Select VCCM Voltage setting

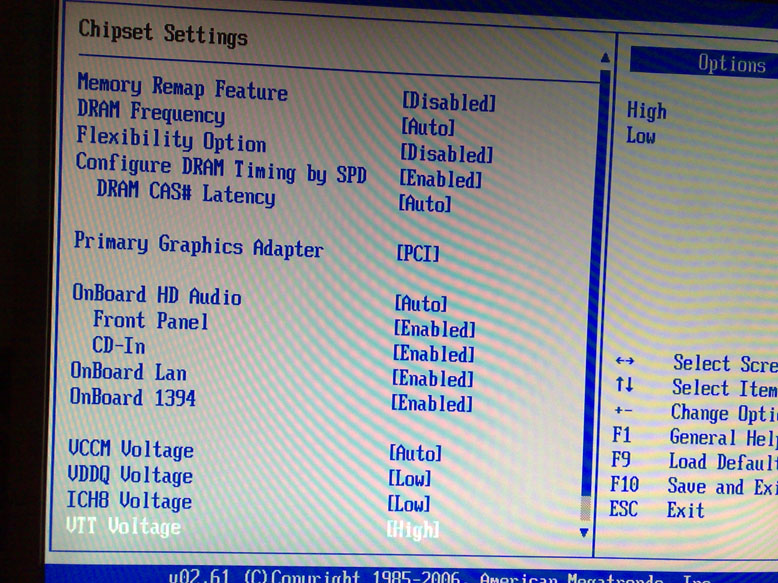click(131, 450)
